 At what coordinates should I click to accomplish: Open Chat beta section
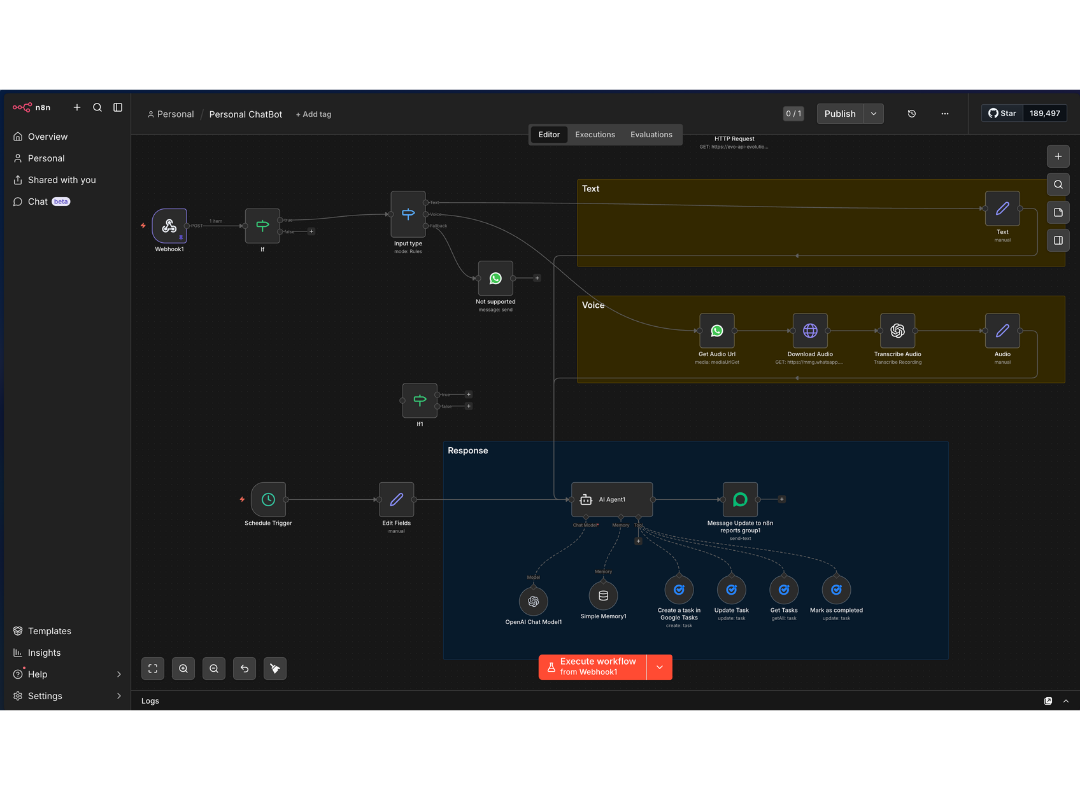tap(65, 202)
